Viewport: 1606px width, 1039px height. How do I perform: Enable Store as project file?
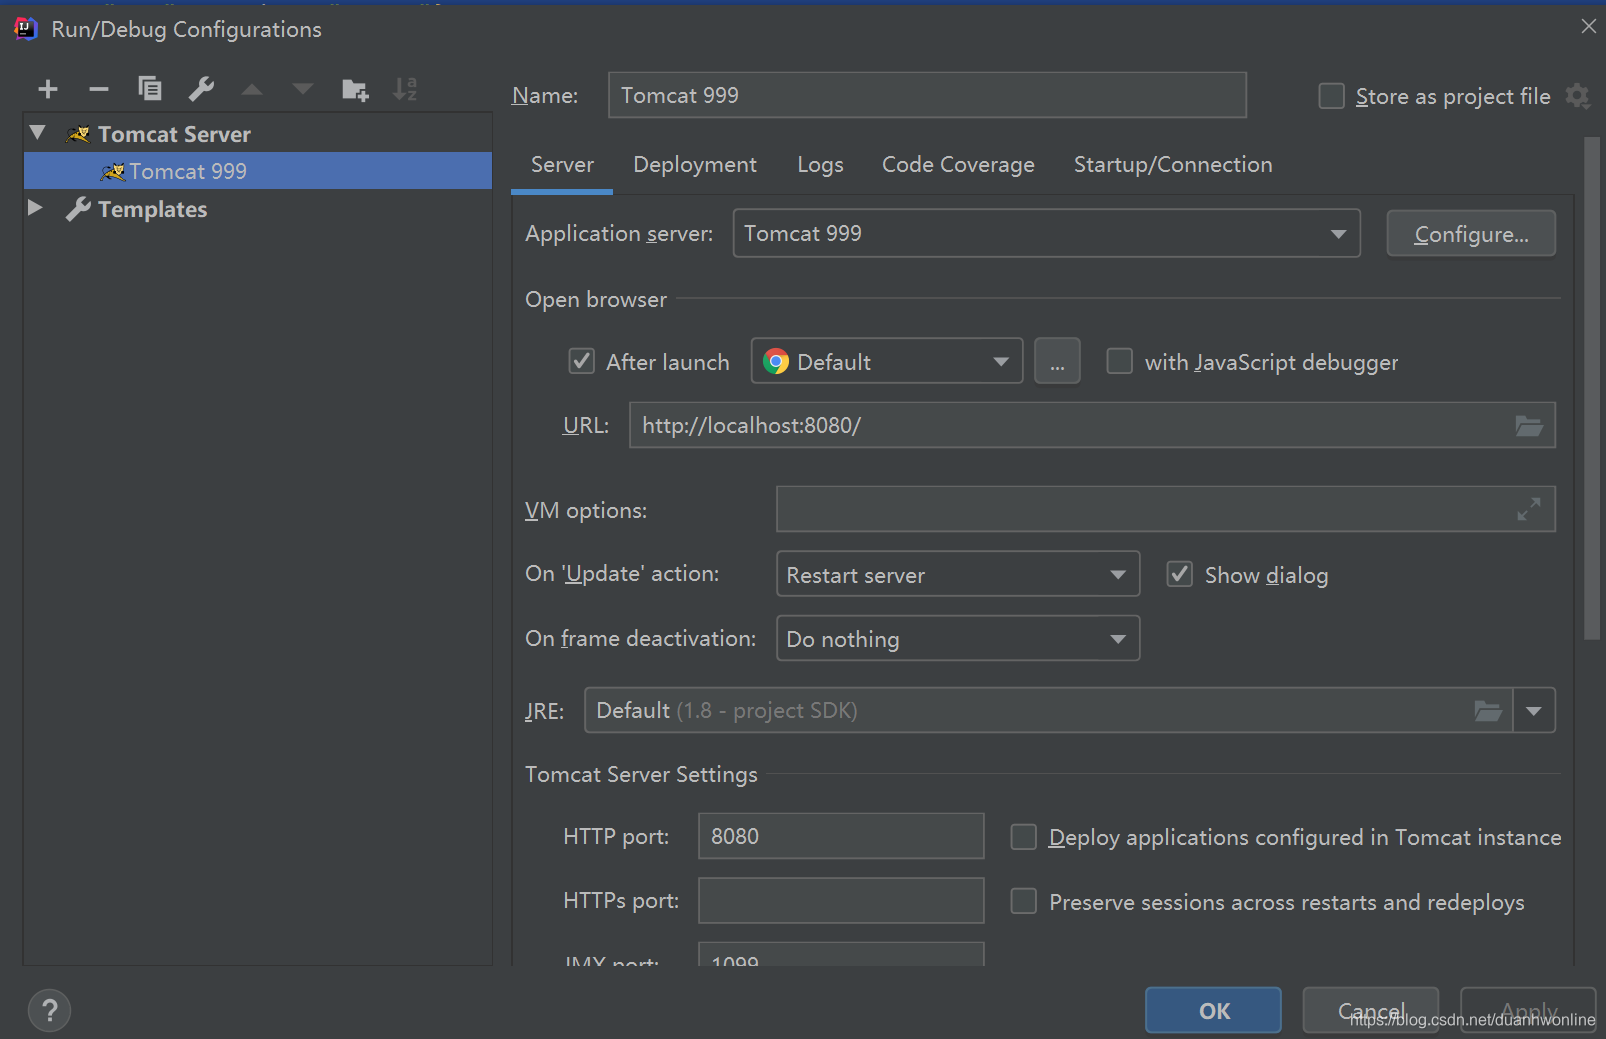[x=1331, y=96]
